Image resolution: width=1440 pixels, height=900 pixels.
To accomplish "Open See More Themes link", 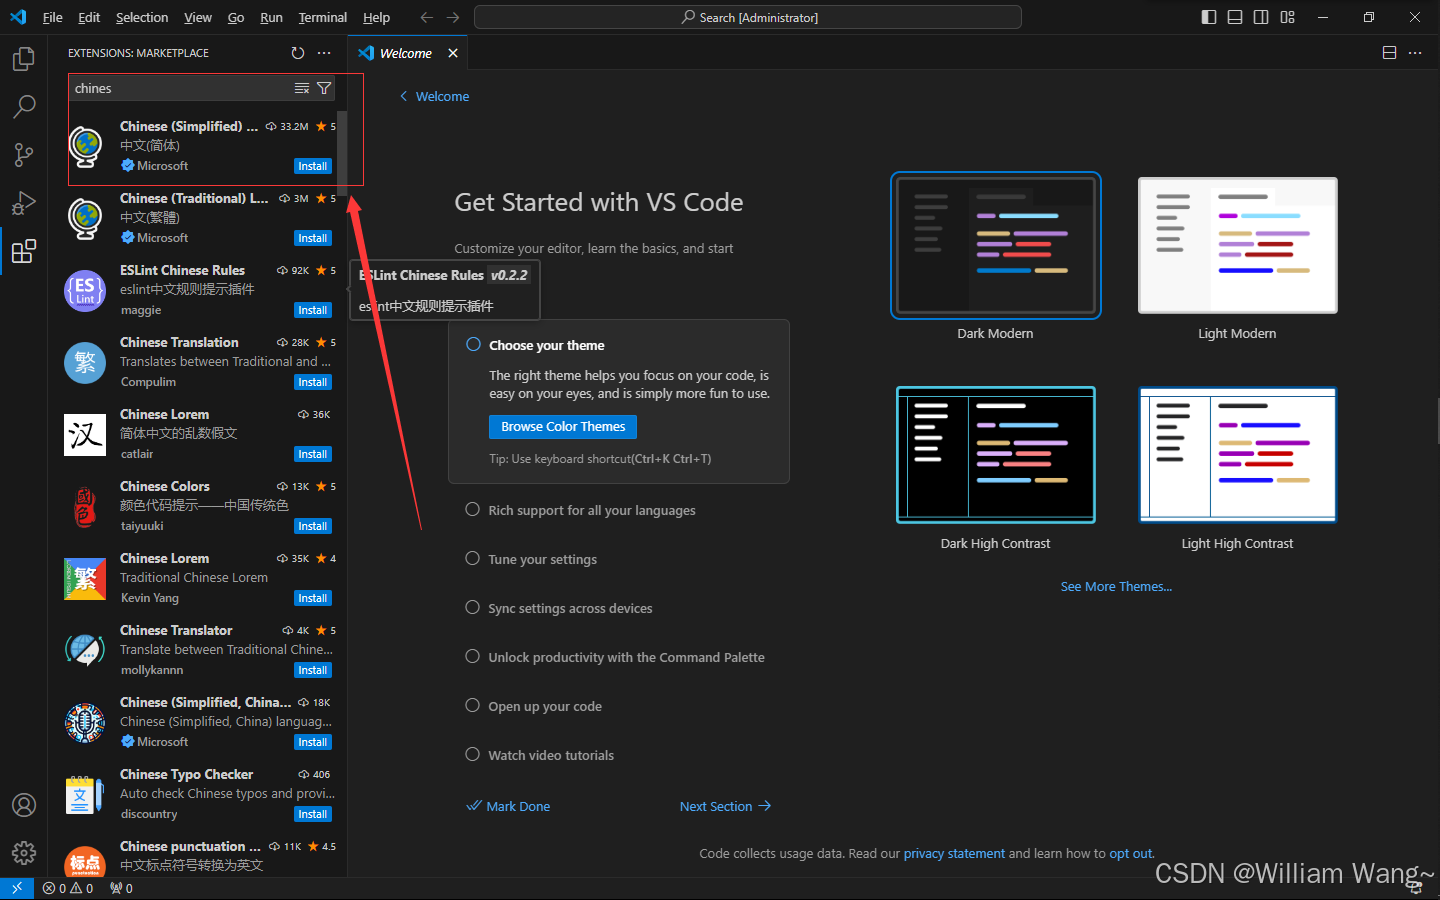I will [1116, 586].
